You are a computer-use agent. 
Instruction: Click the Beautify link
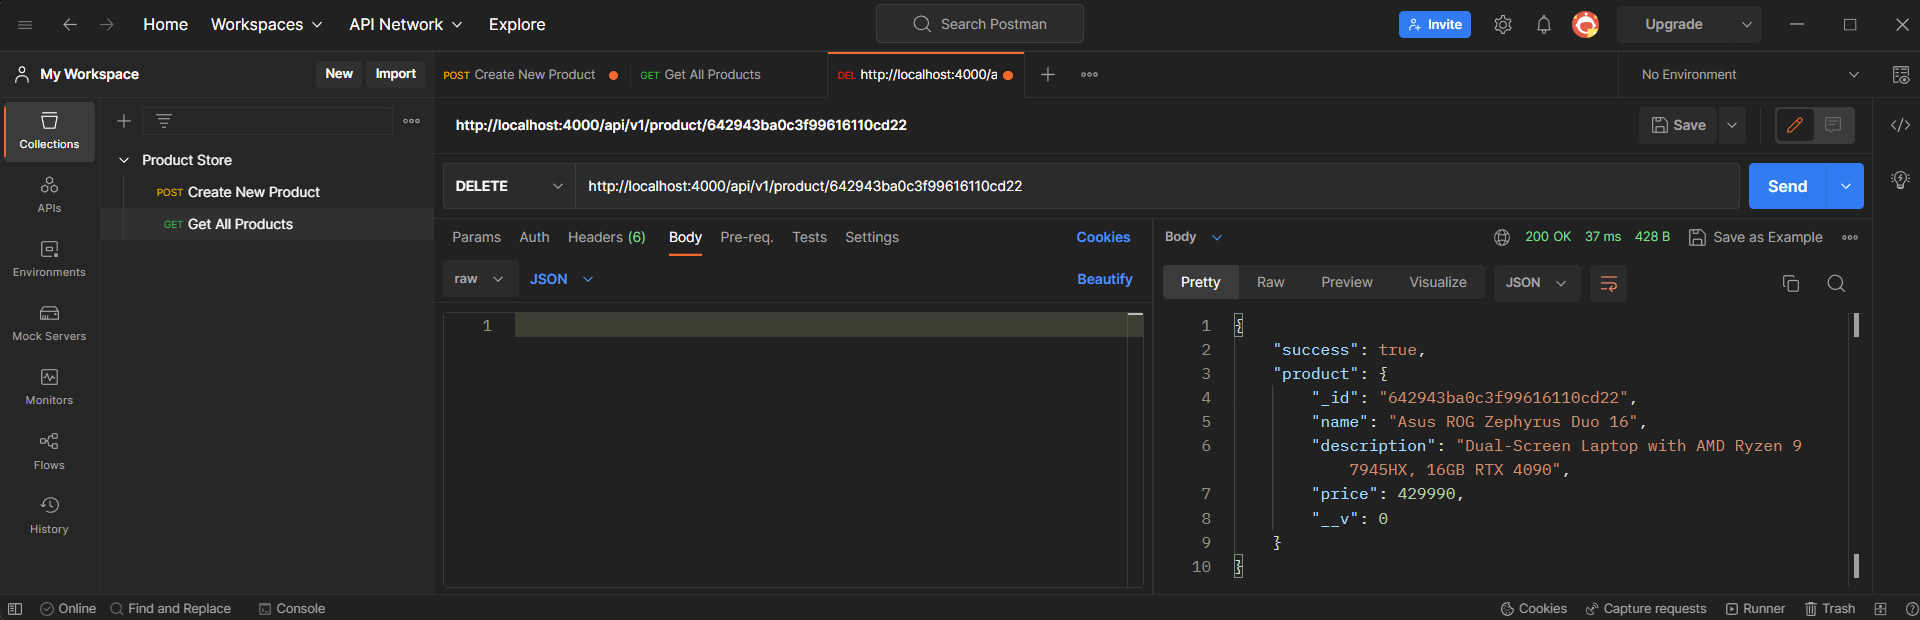pyautogui.click(x=1104, y=279)
